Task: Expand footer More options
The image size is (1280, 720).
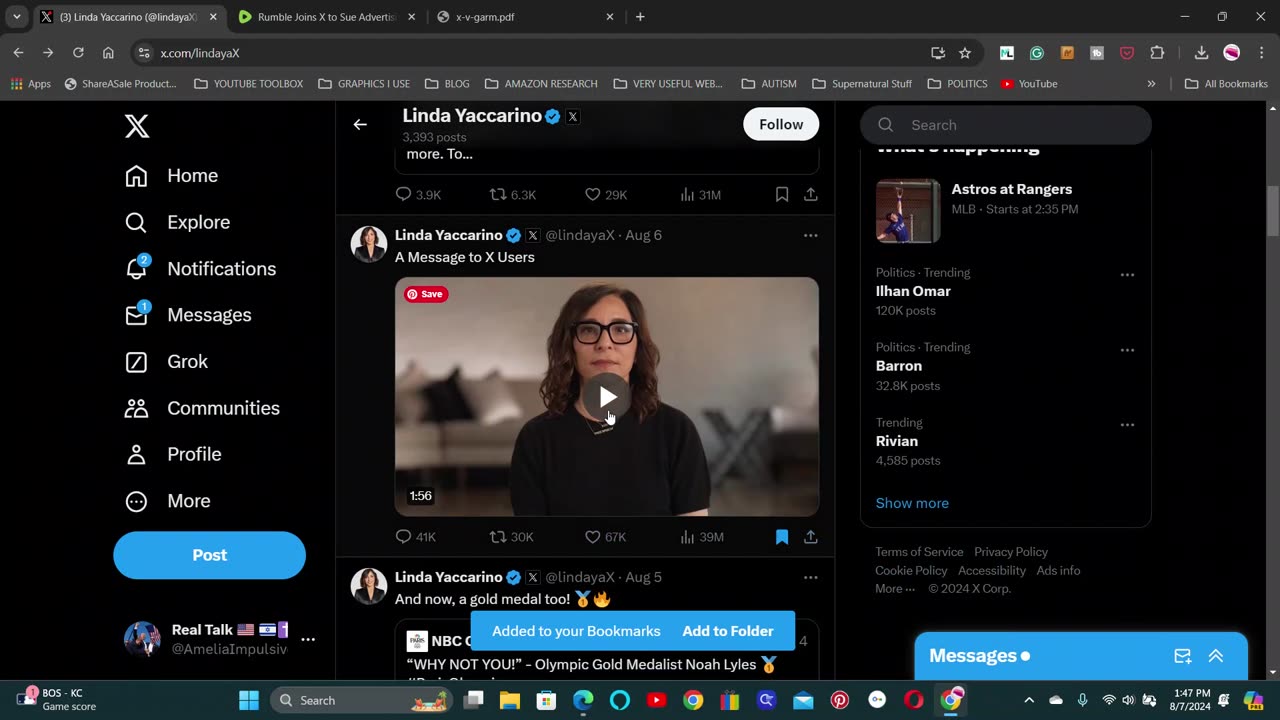Action: [895, 589]
